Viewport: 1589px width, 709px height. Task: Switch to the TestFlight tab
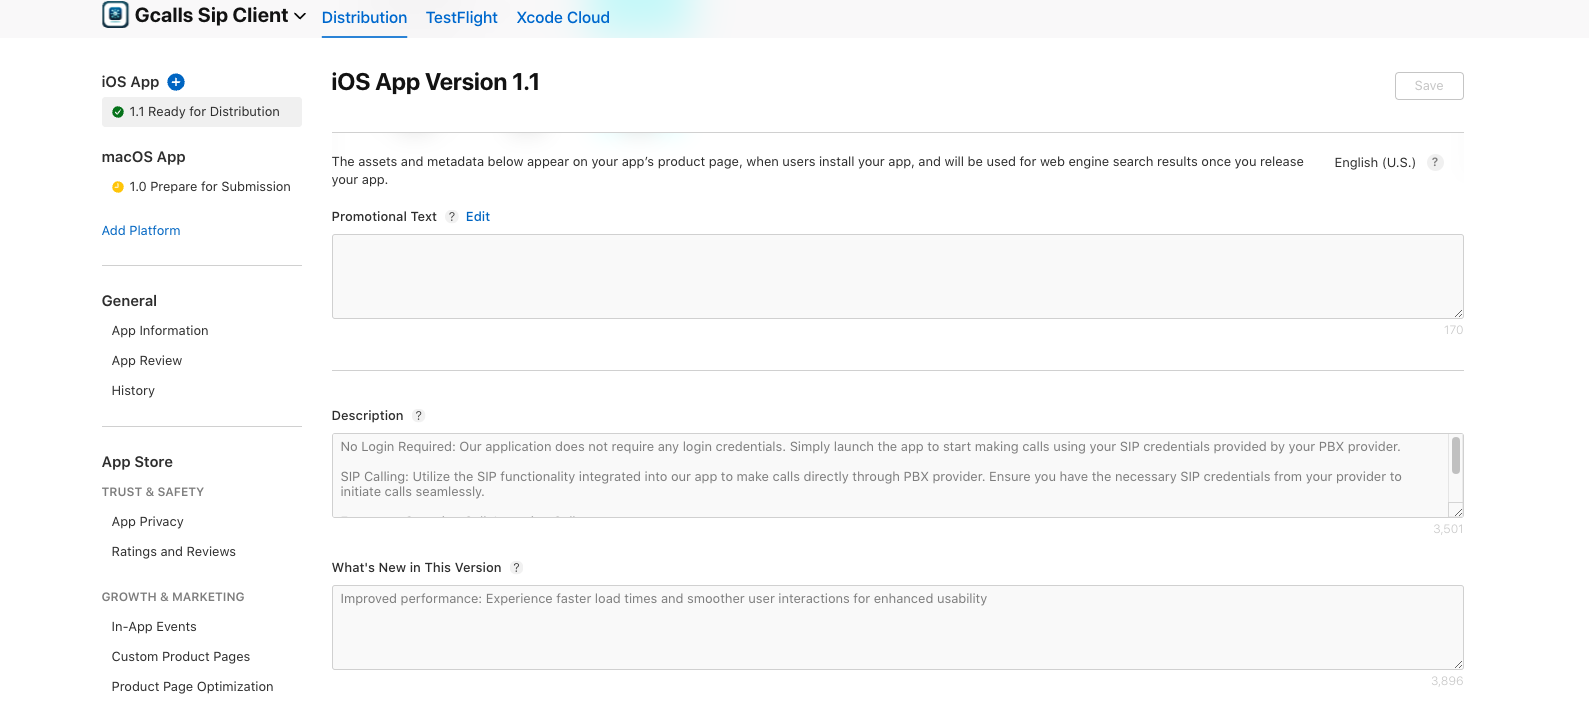[461, 18]
